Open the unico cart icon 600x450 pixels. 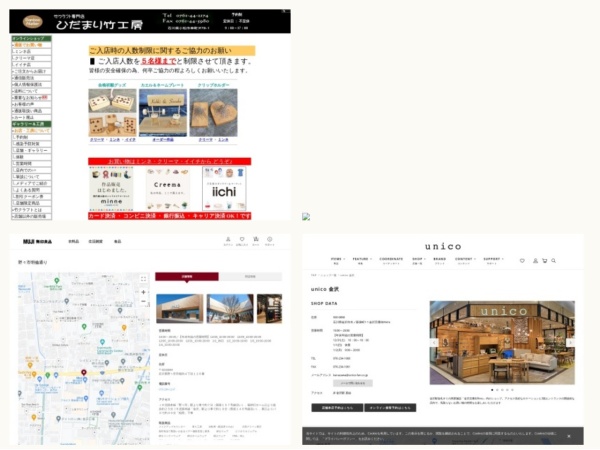(x=545, y=261)
